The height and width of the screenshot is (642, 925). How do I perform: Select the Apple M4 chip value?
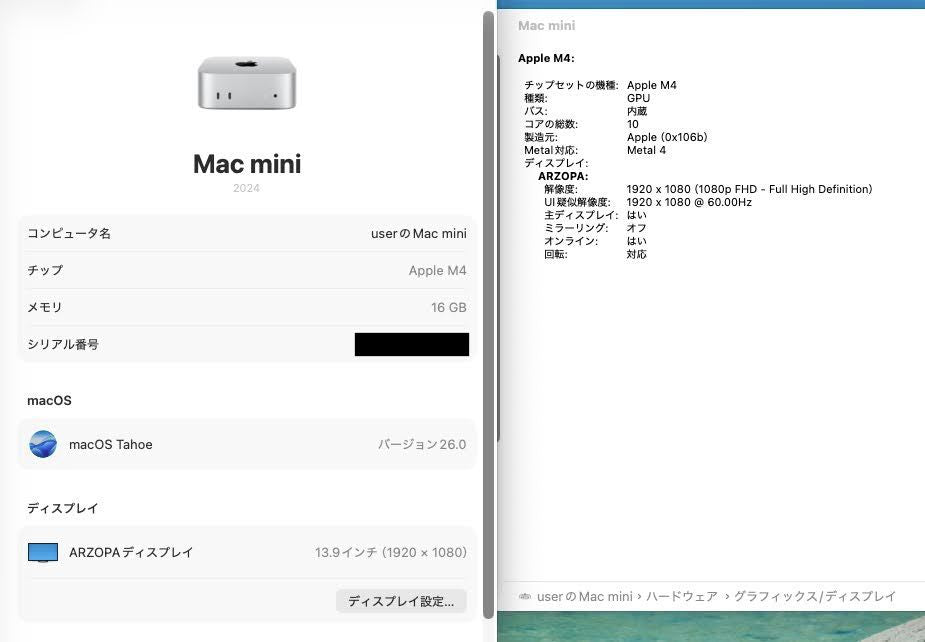coord(437,270)
